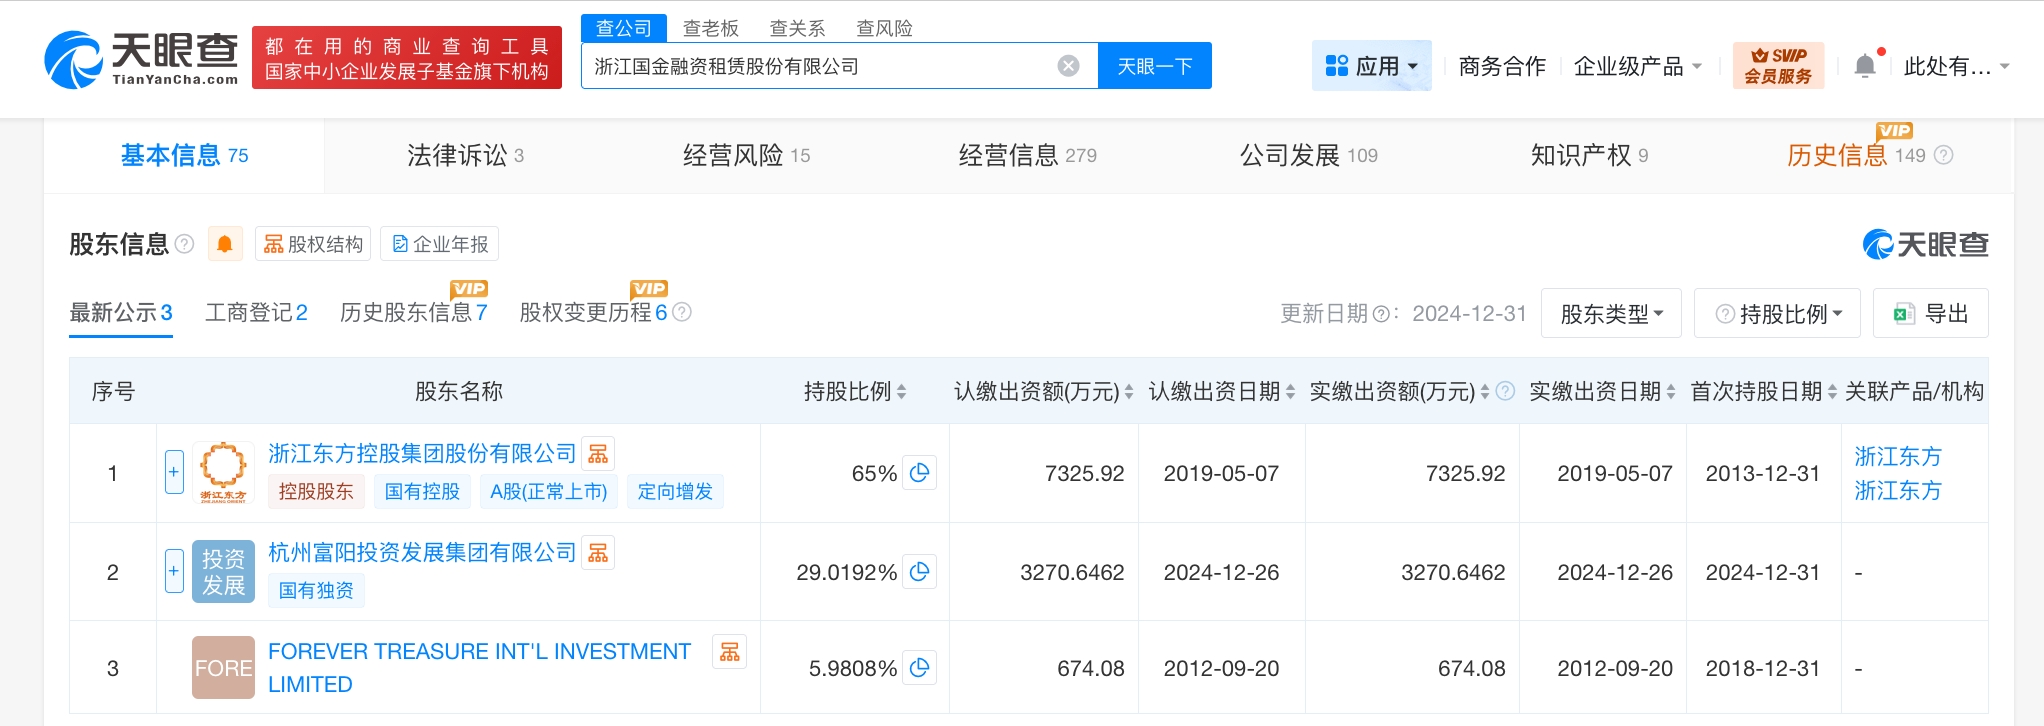Switch to 经营信息 tab
Screen dimensions: 2044x726
pyautogui.click(x=1028, y=155)
